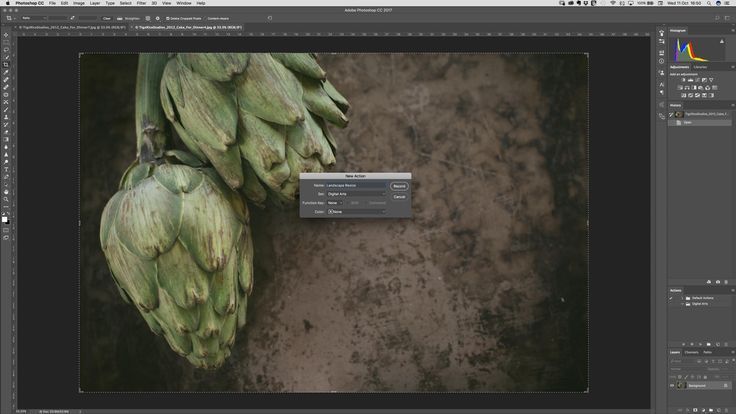Screen dimensions: 736x414
Task: Click the action Name text field
Action: tap(356, 185)
